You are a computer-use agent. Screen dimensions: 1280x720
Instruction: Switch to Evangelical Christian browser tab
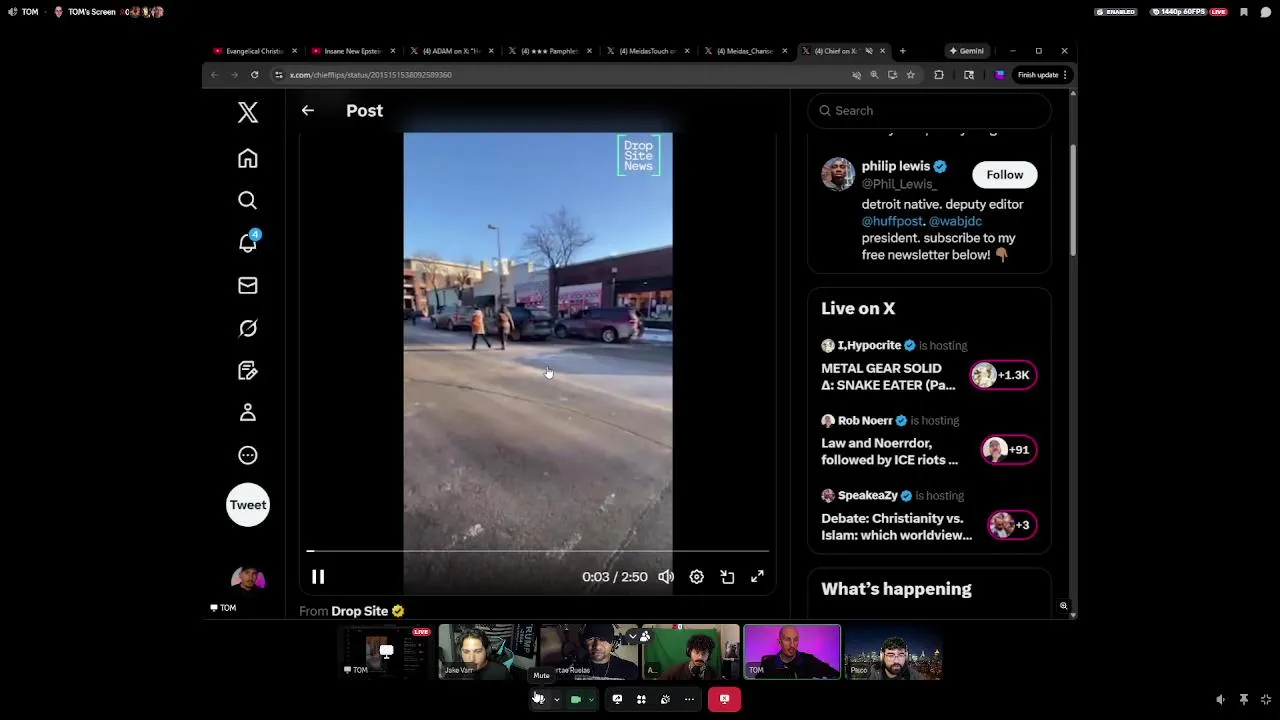coord(255,51)
